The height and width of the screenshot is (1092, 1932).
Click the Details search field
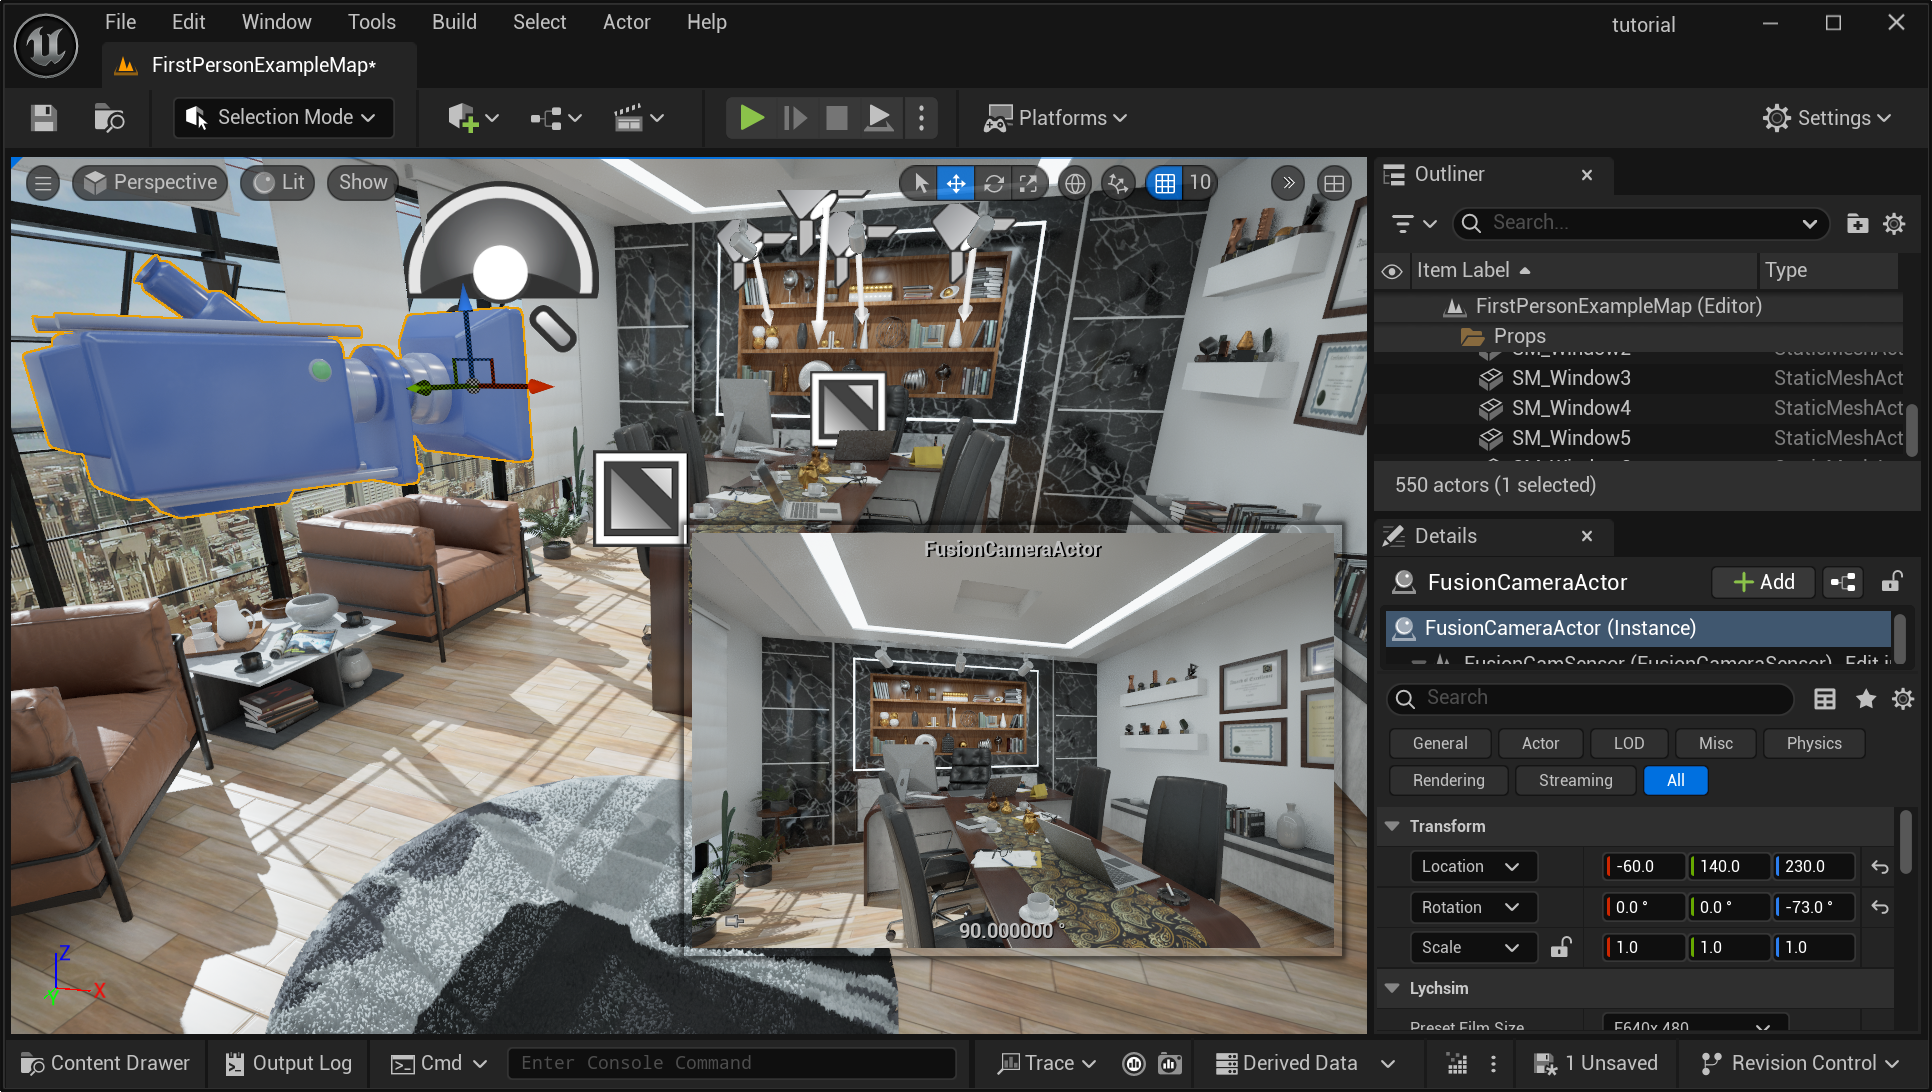click(x=1590, y=698)
